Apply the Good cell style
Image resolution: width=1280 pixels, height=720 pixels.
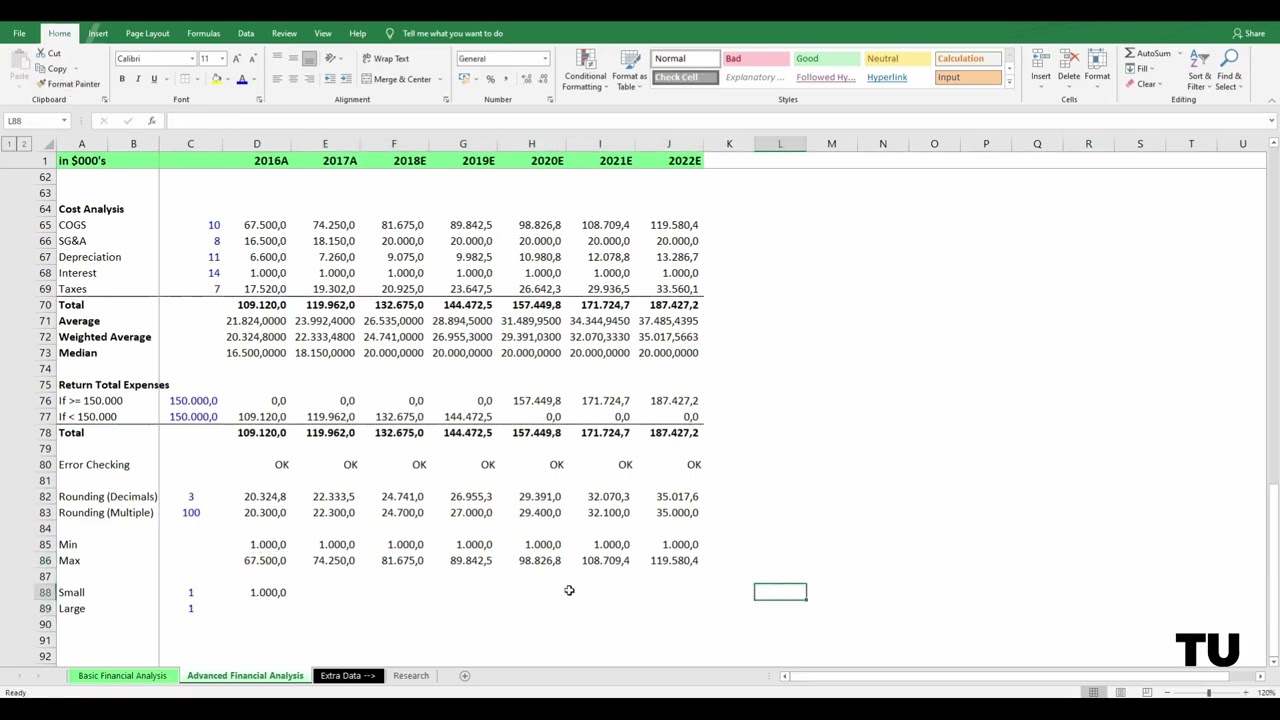(x=826, y=59)
